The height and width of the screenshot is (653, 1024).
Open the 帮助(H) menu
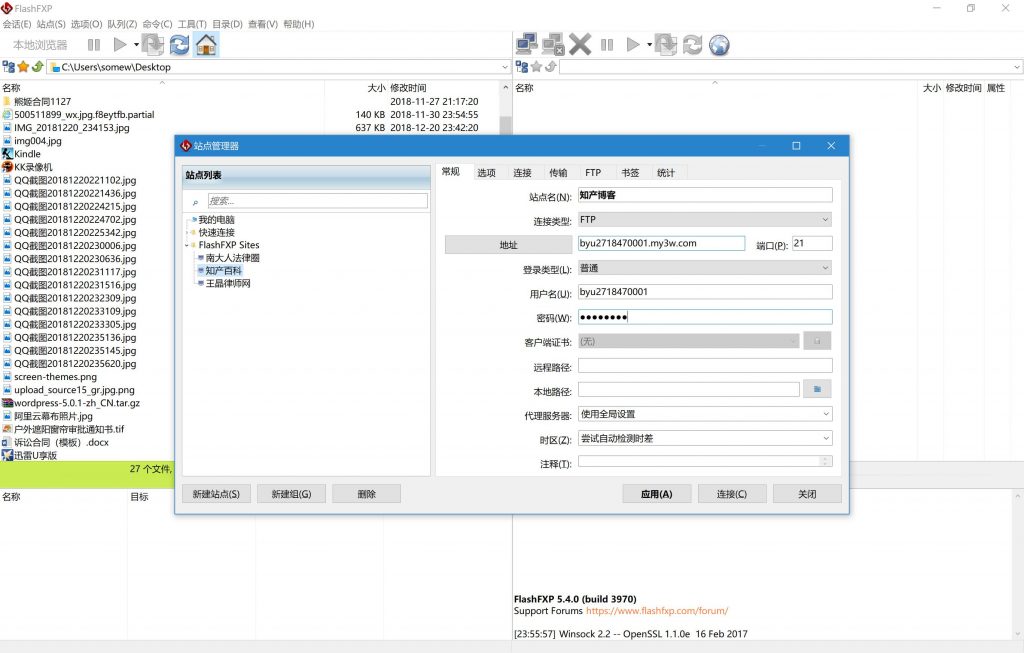pyautogui.click(x=298, y=24)
